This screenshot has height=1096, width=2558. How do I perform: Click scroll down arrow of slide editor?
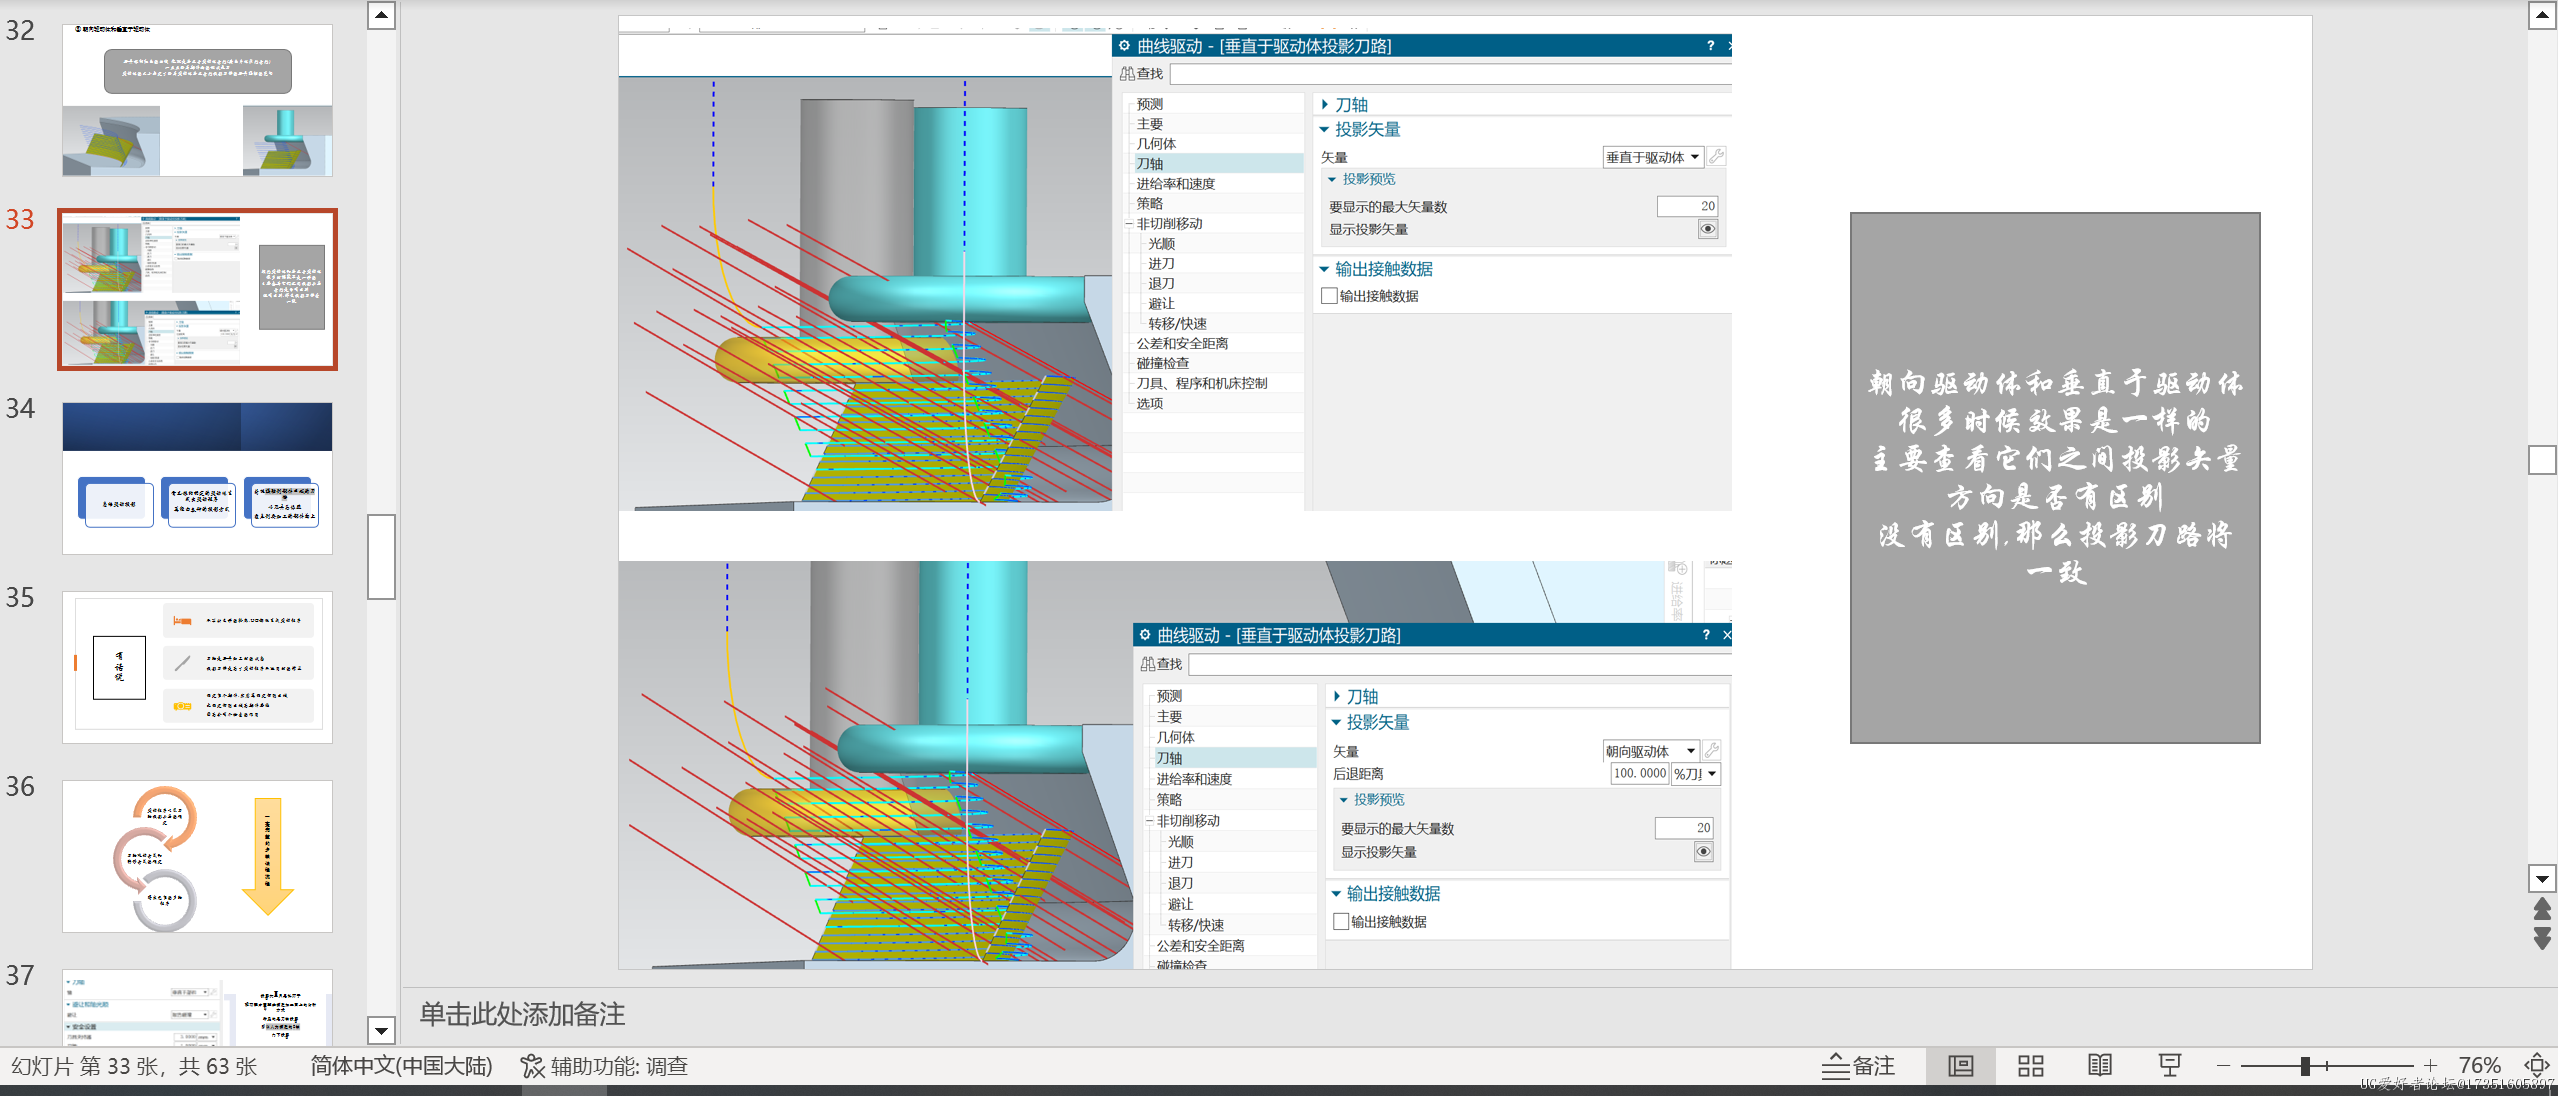tap(2542, 879)
